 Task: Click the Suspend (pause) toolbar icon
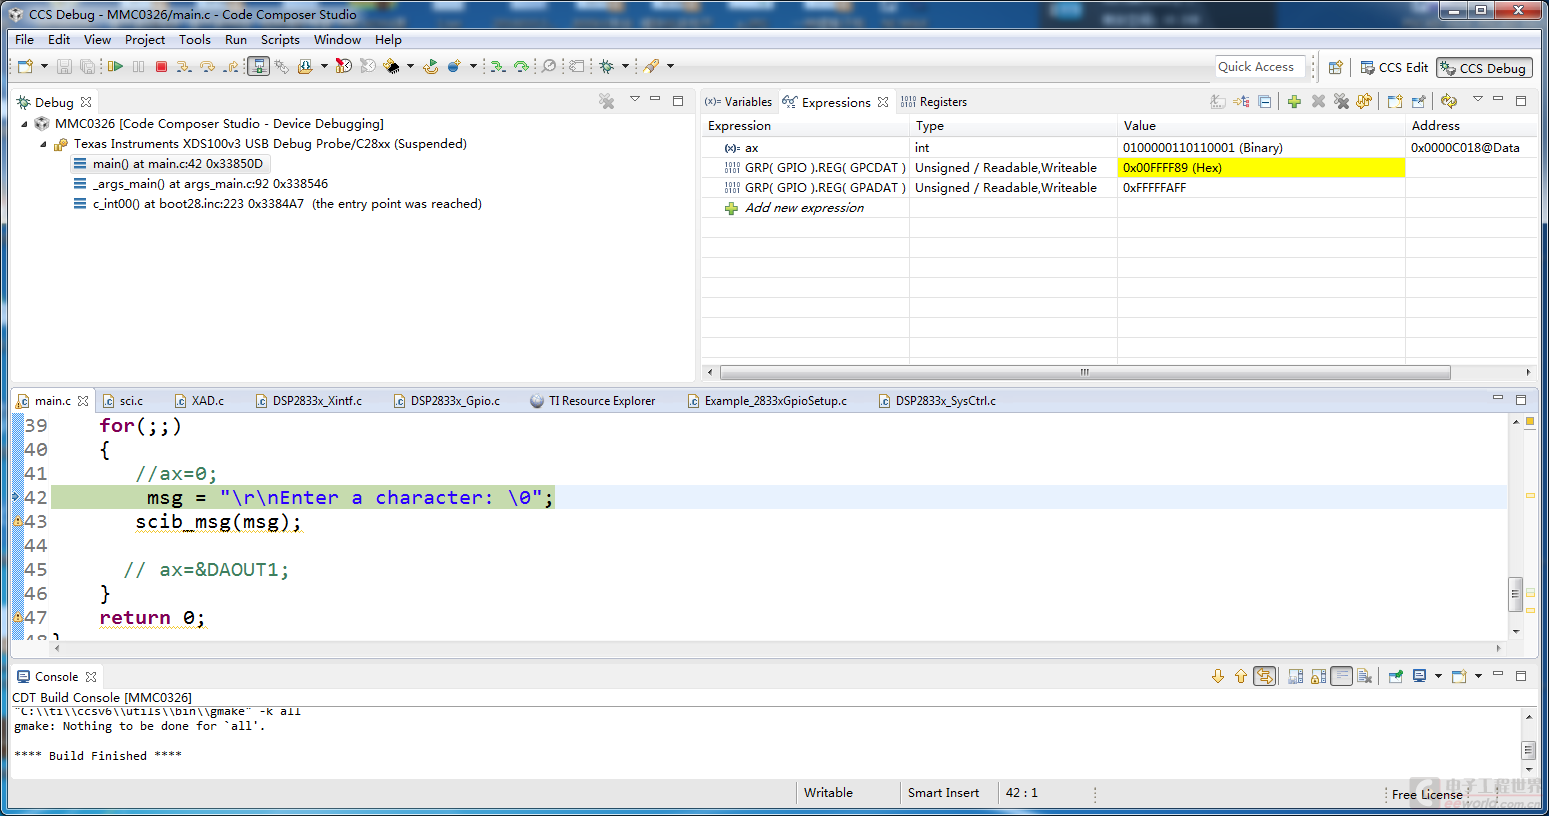[x=138, y=66]
